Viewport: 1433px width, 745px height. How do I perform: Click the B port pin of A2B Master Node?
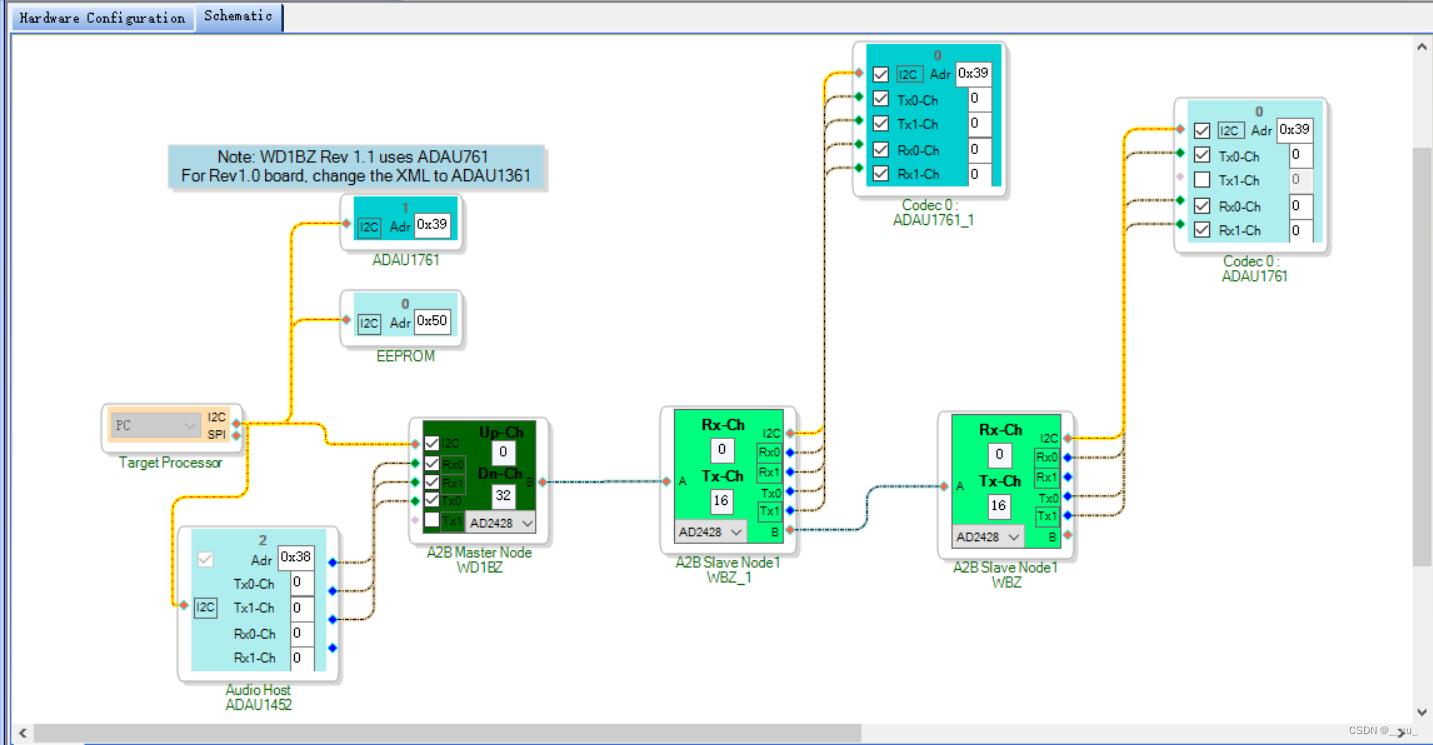[x=542, y=482]
